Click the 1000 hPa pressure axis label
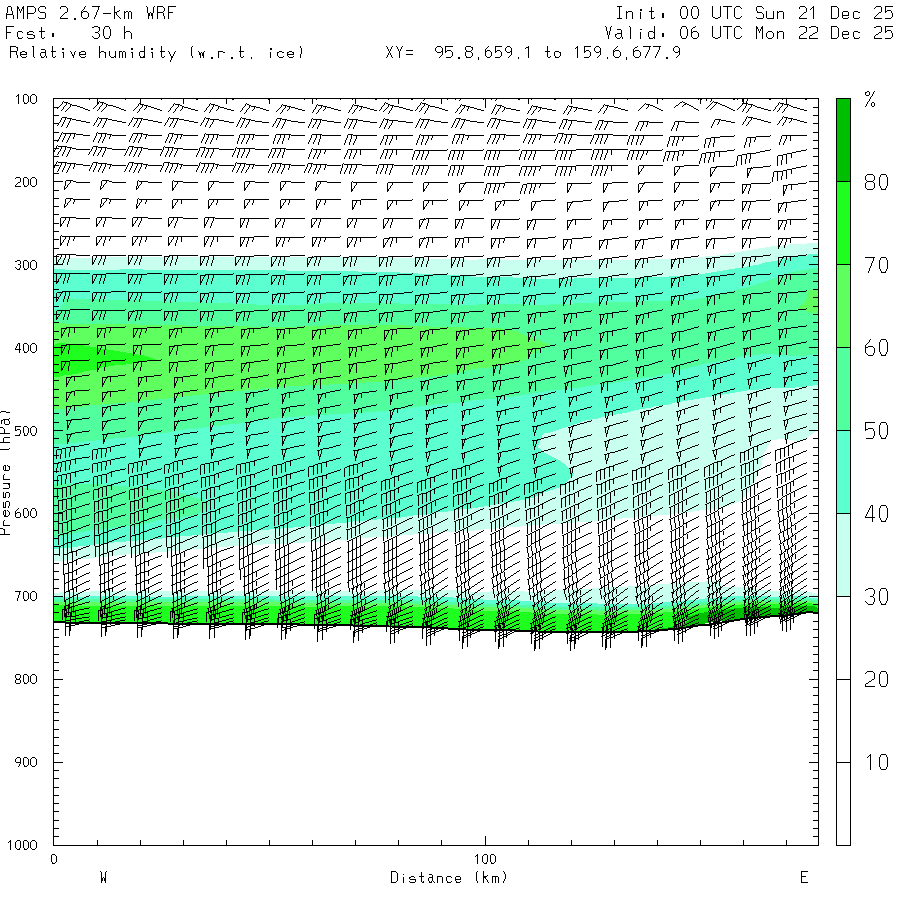This screenshot has height=900, width=900. click(22, 845)
